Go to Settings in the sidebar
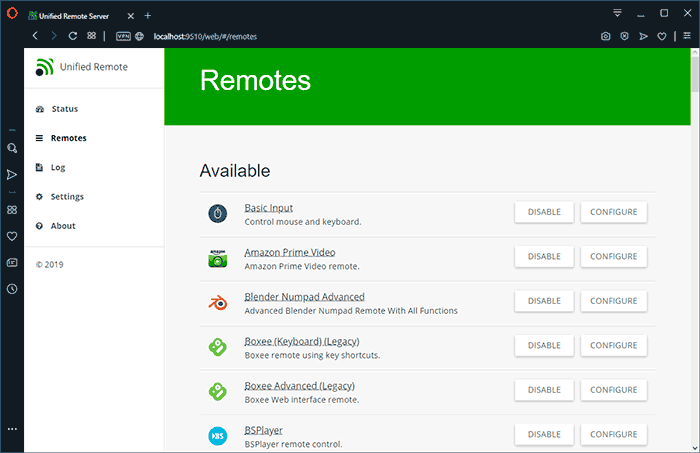The width and height of the screenshot is (700, 453). 67,197
